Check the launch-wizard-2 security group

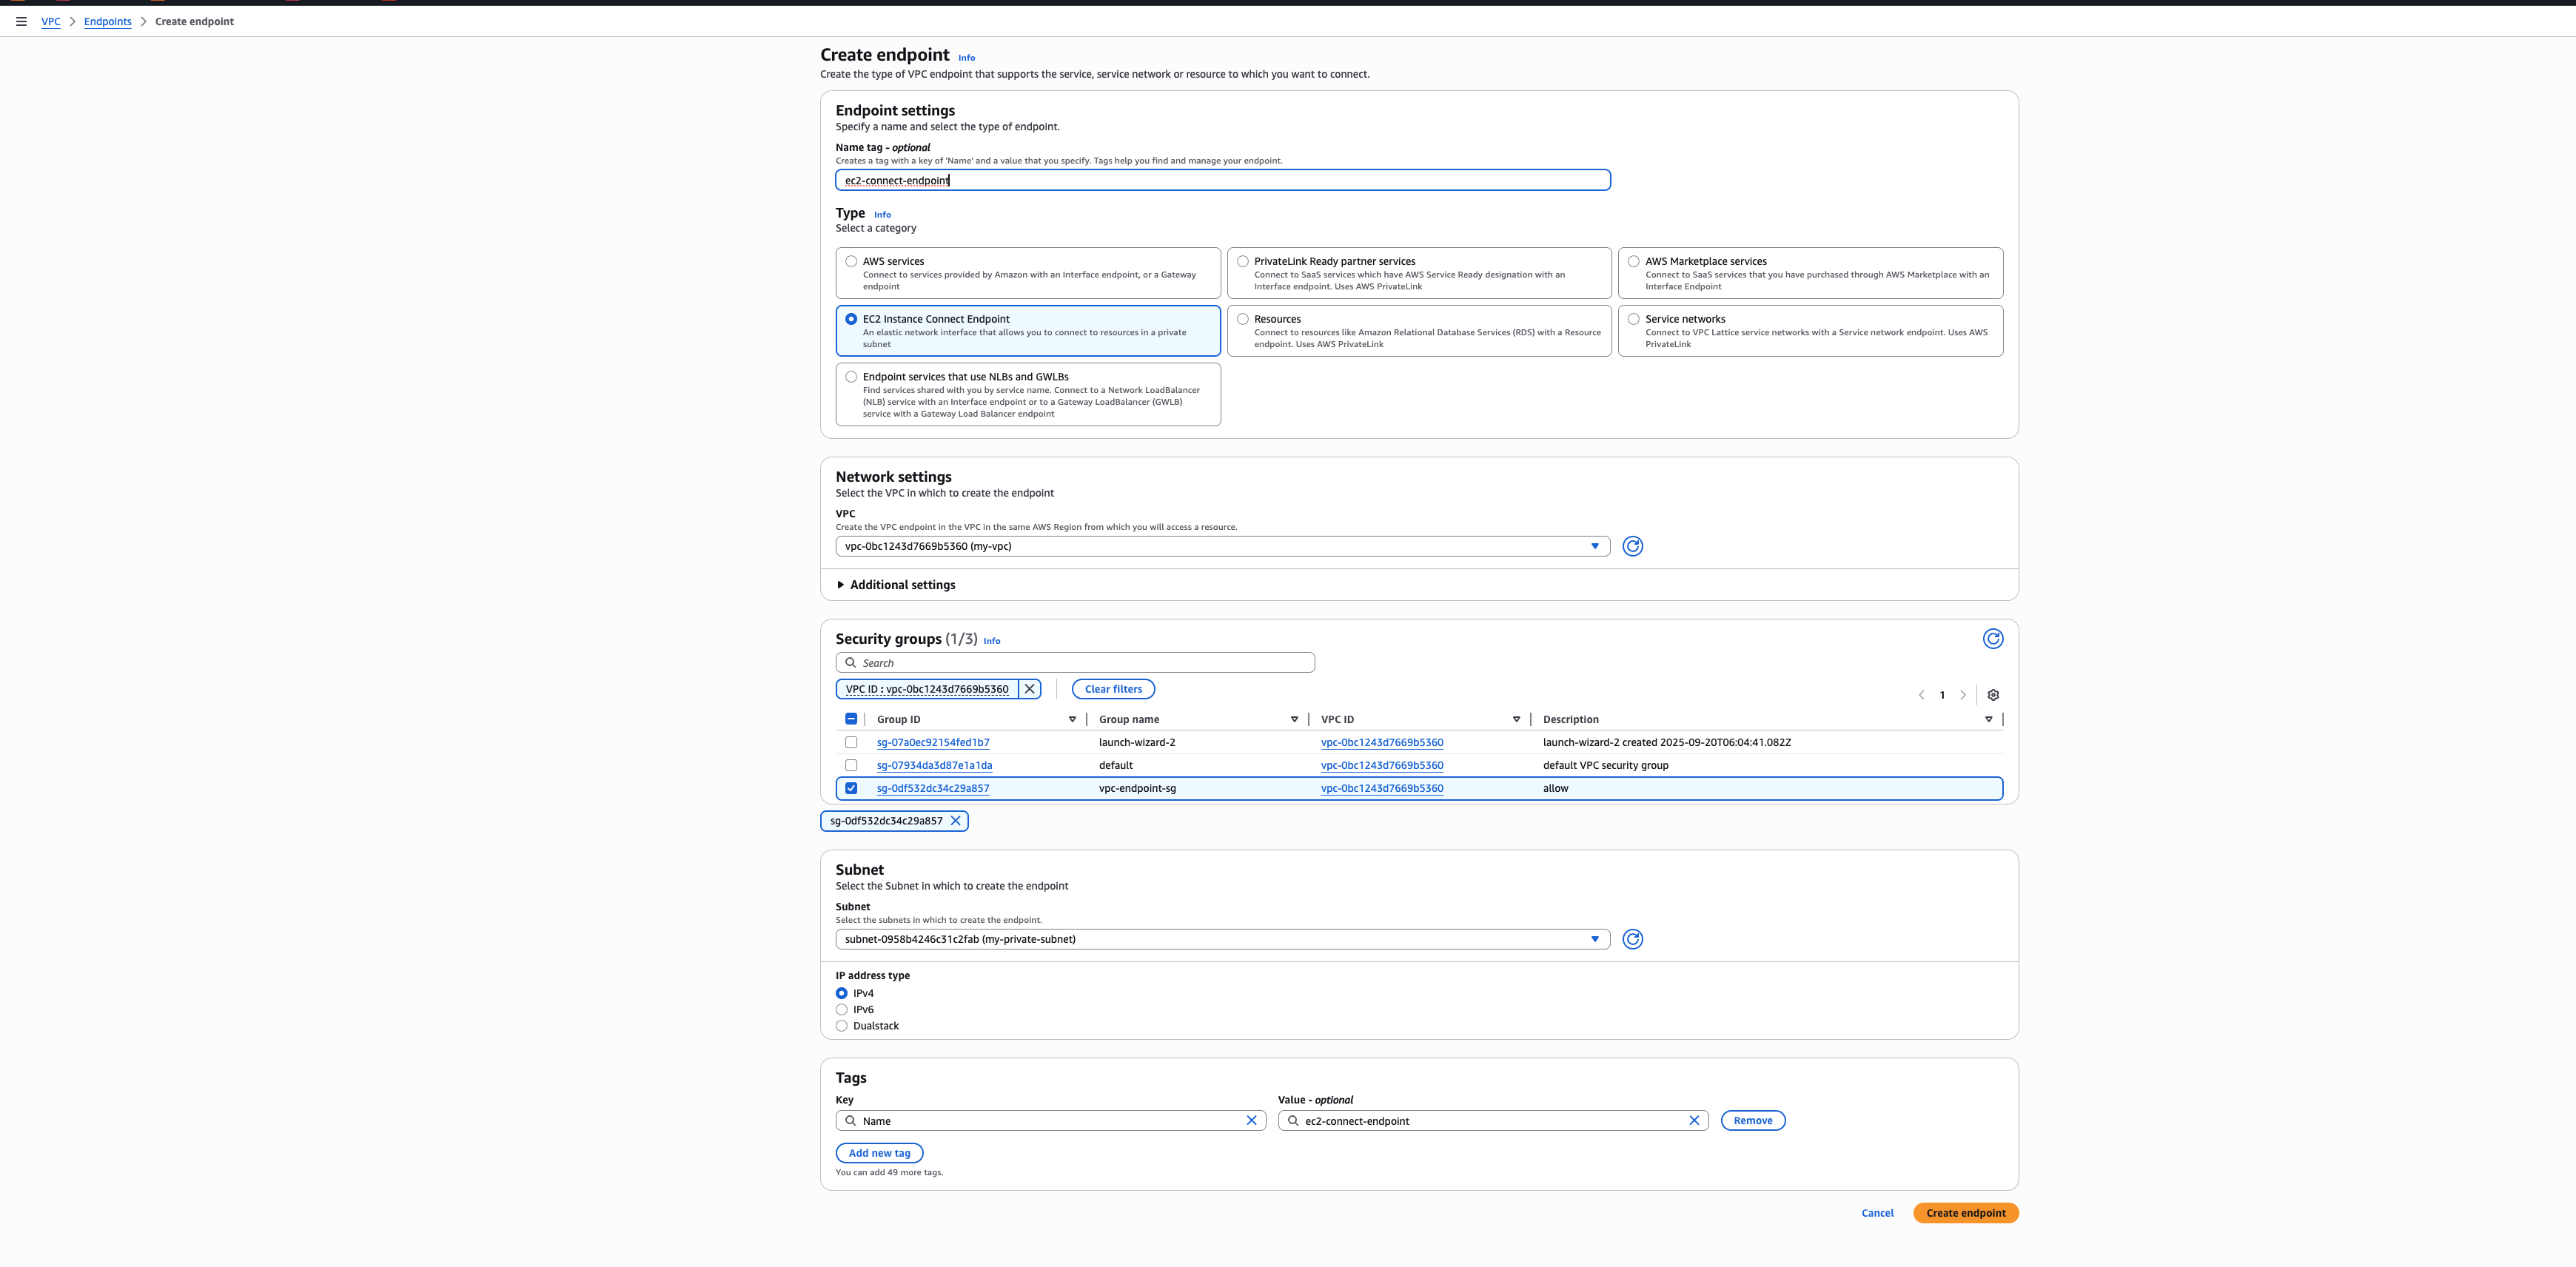coord(851,742)
